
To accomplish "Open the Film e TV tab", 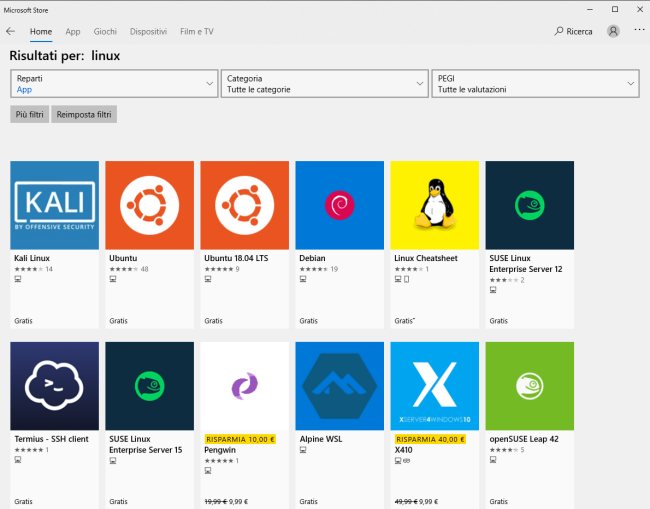I will point(196,31).
